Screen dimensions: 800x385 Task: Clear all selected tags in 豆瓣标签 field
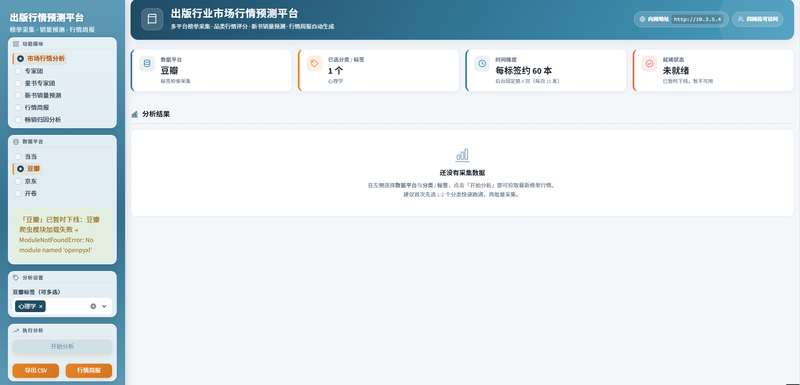click(93, 306)
